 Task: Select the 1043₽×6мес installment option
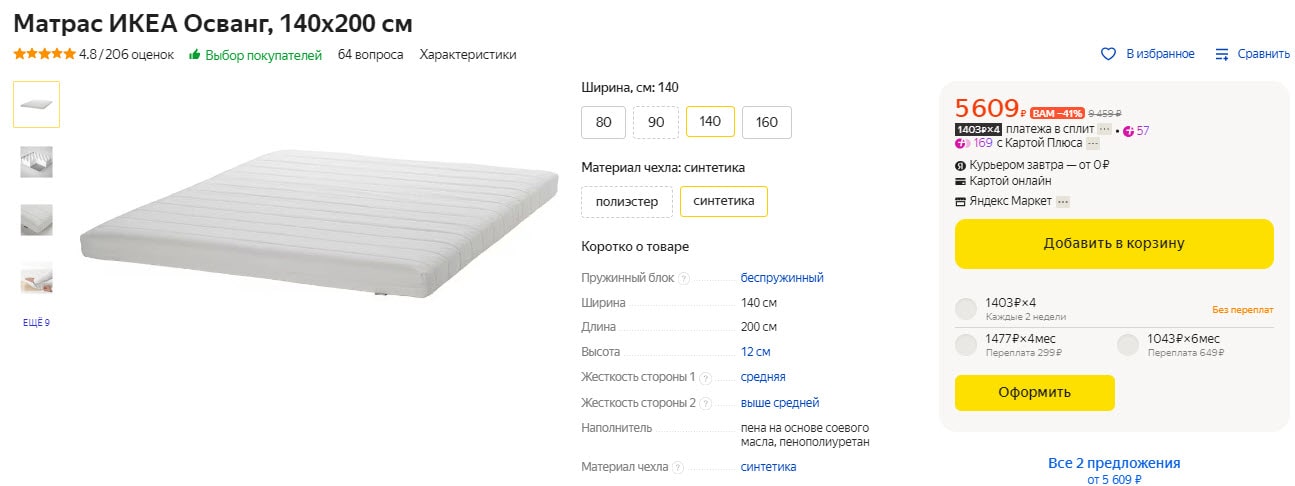pos(1128,345)
